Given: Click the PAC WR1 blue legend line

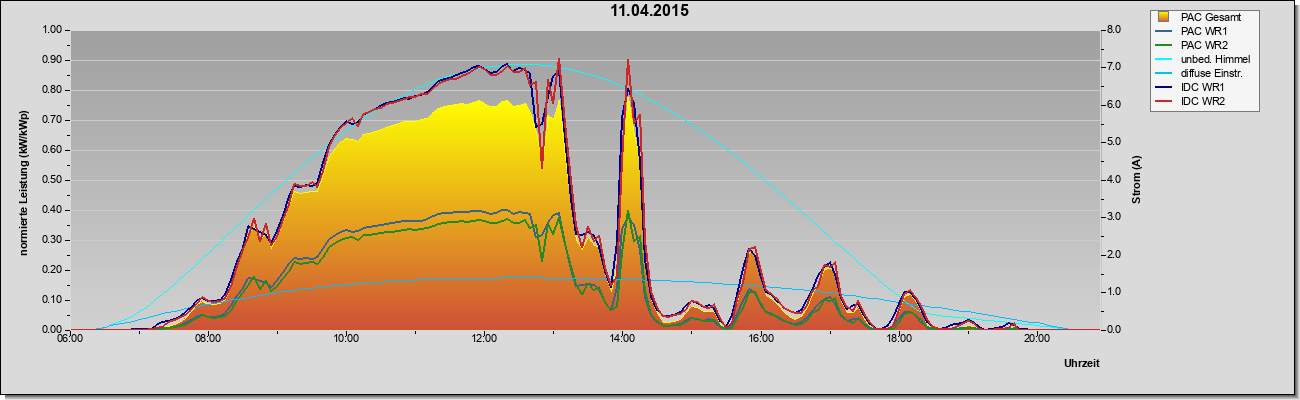Looking at the screenshot, I should (1165, 31).
